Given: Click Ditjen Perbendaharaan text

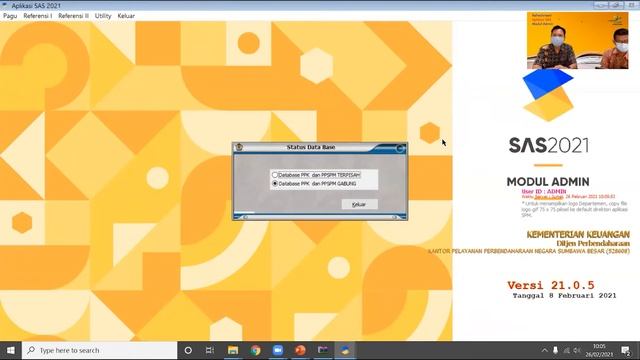Looking at the screenshot, I should coord(593,243).
